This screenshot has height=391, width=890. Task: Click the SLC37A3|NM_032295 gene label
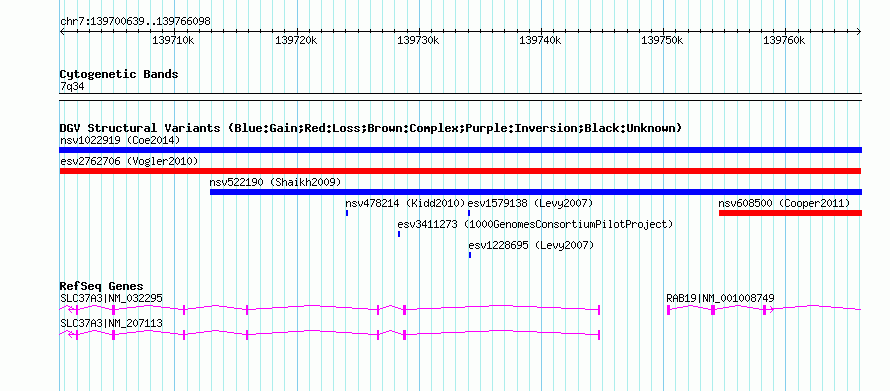(111, 298)
